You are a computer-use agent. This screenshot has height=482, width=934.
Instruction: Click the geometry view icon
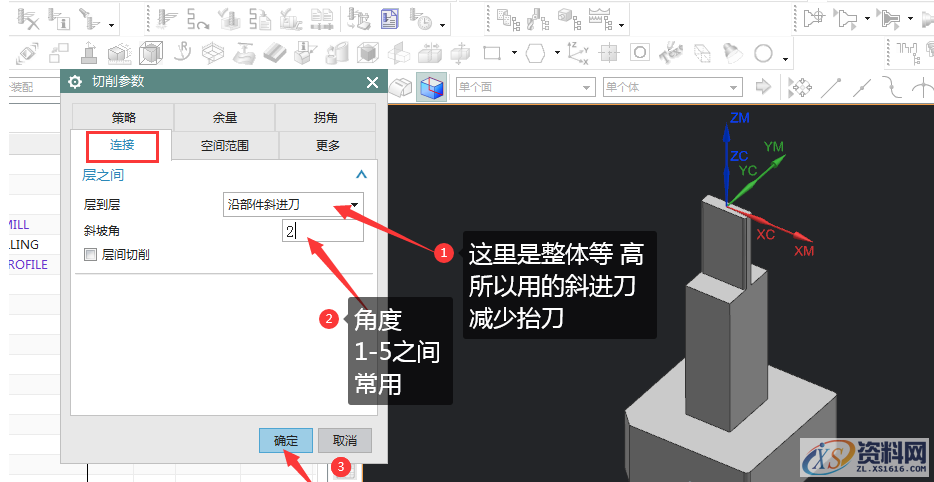pos(569,18)
